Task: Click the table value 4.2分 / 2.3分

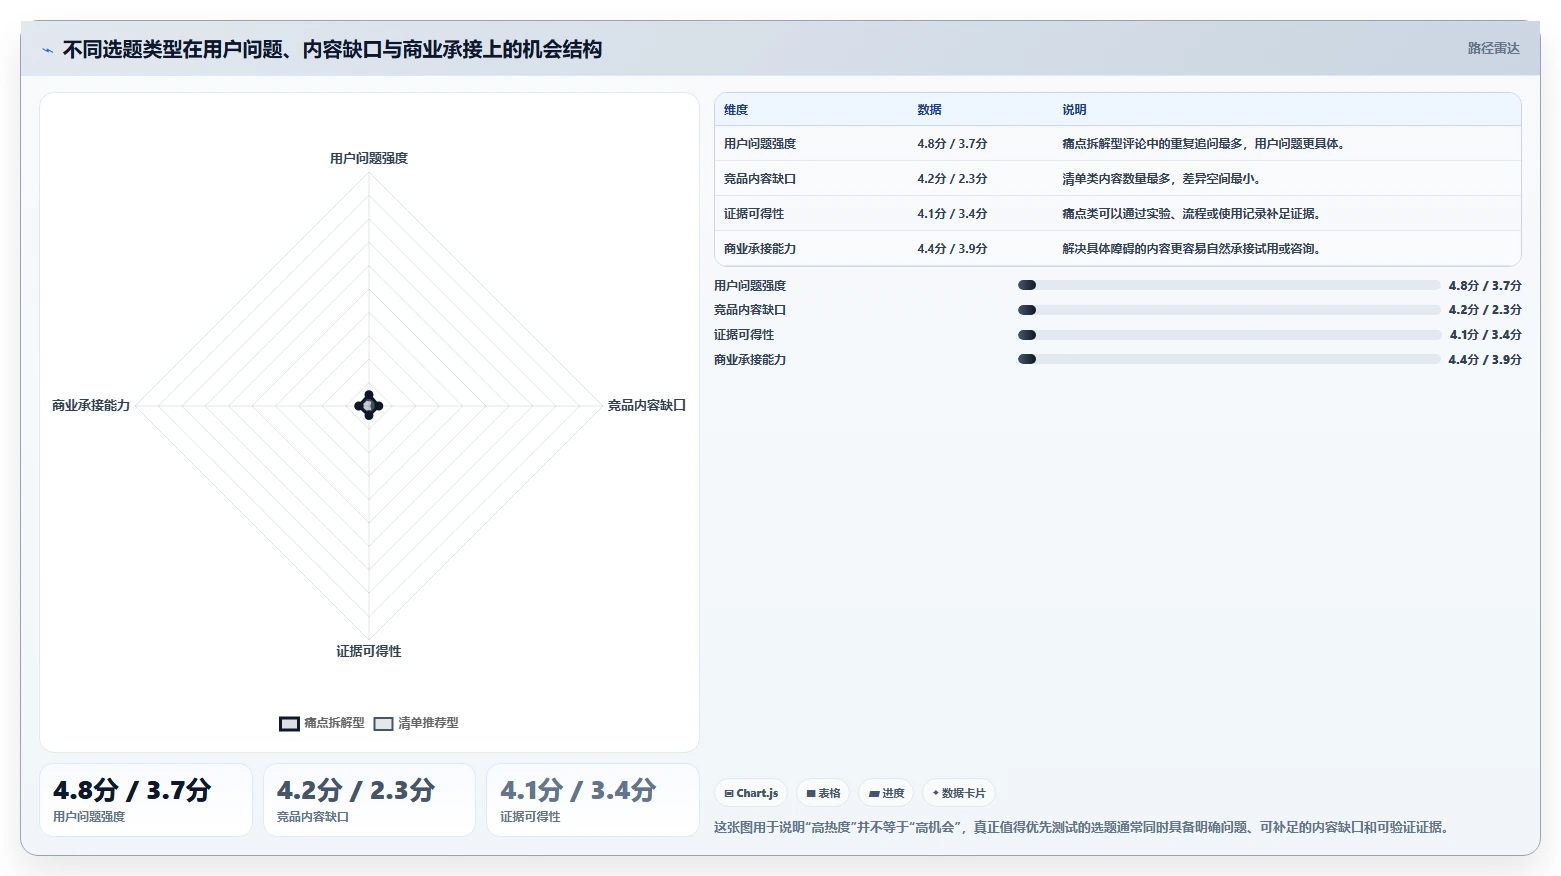Action: tap(952, 179)
